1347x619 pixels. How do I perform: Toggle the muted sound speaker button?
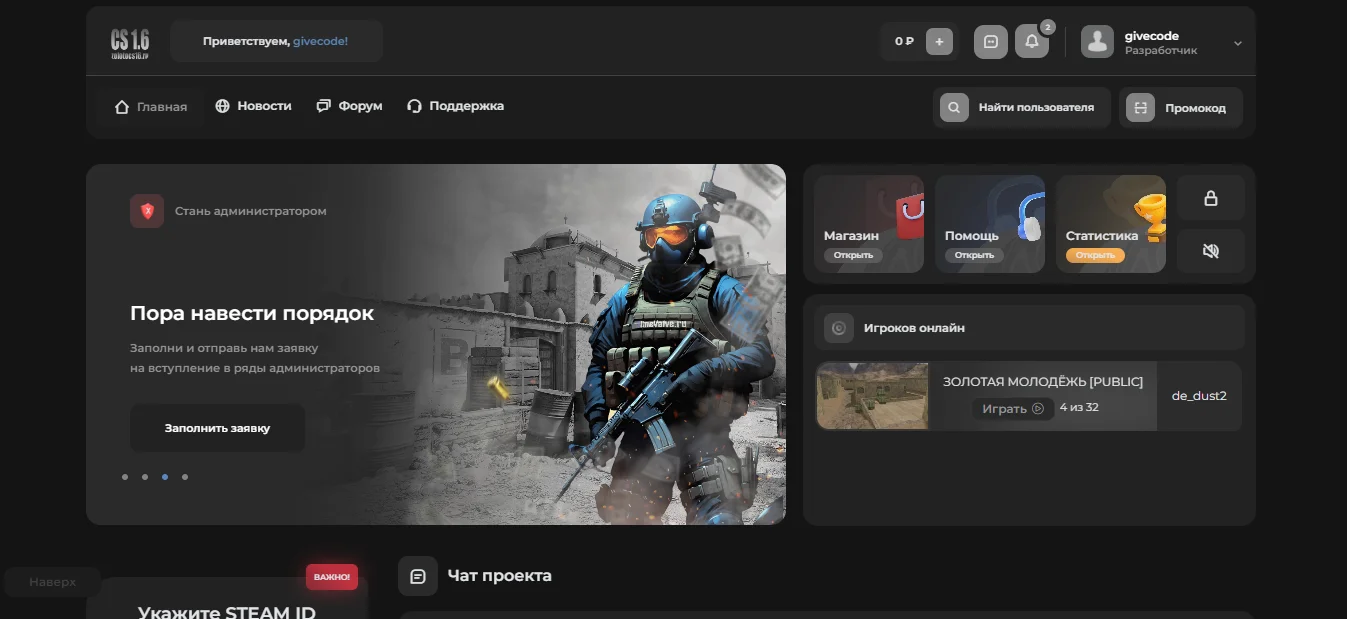pos(1210,251)
